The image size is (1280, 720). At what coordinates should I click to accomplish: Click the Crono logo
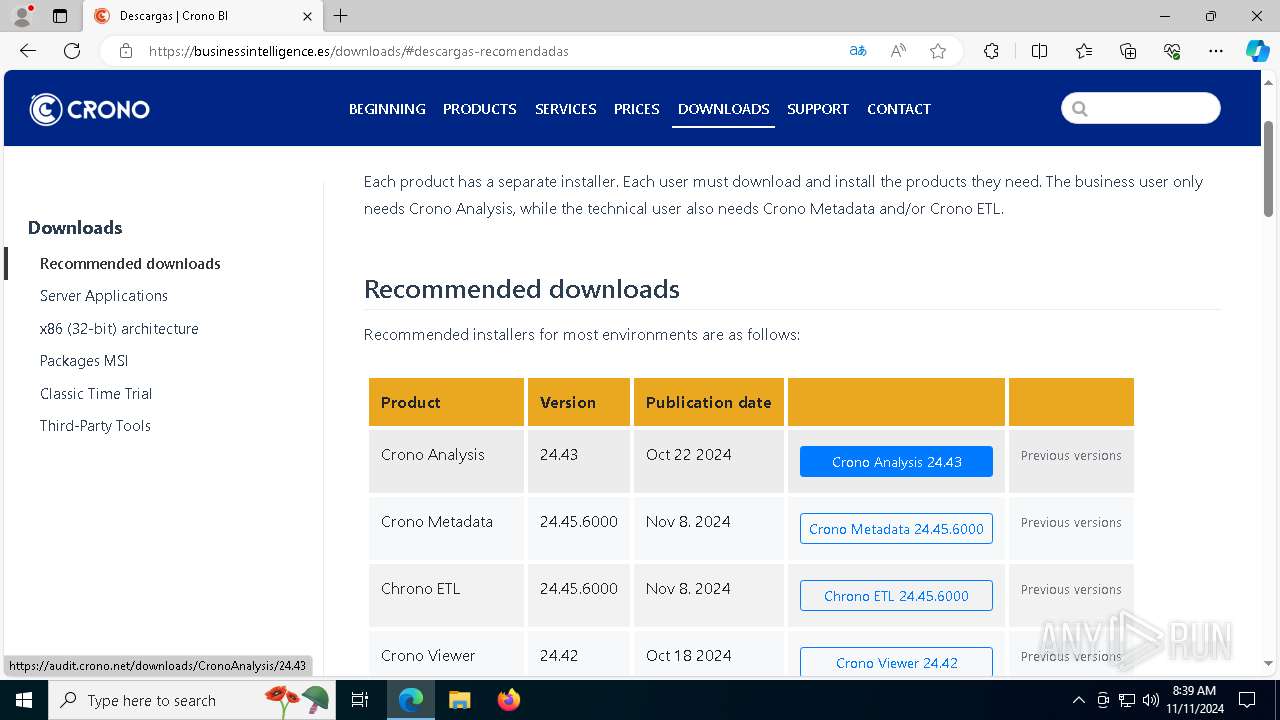[x=89, y=109]
